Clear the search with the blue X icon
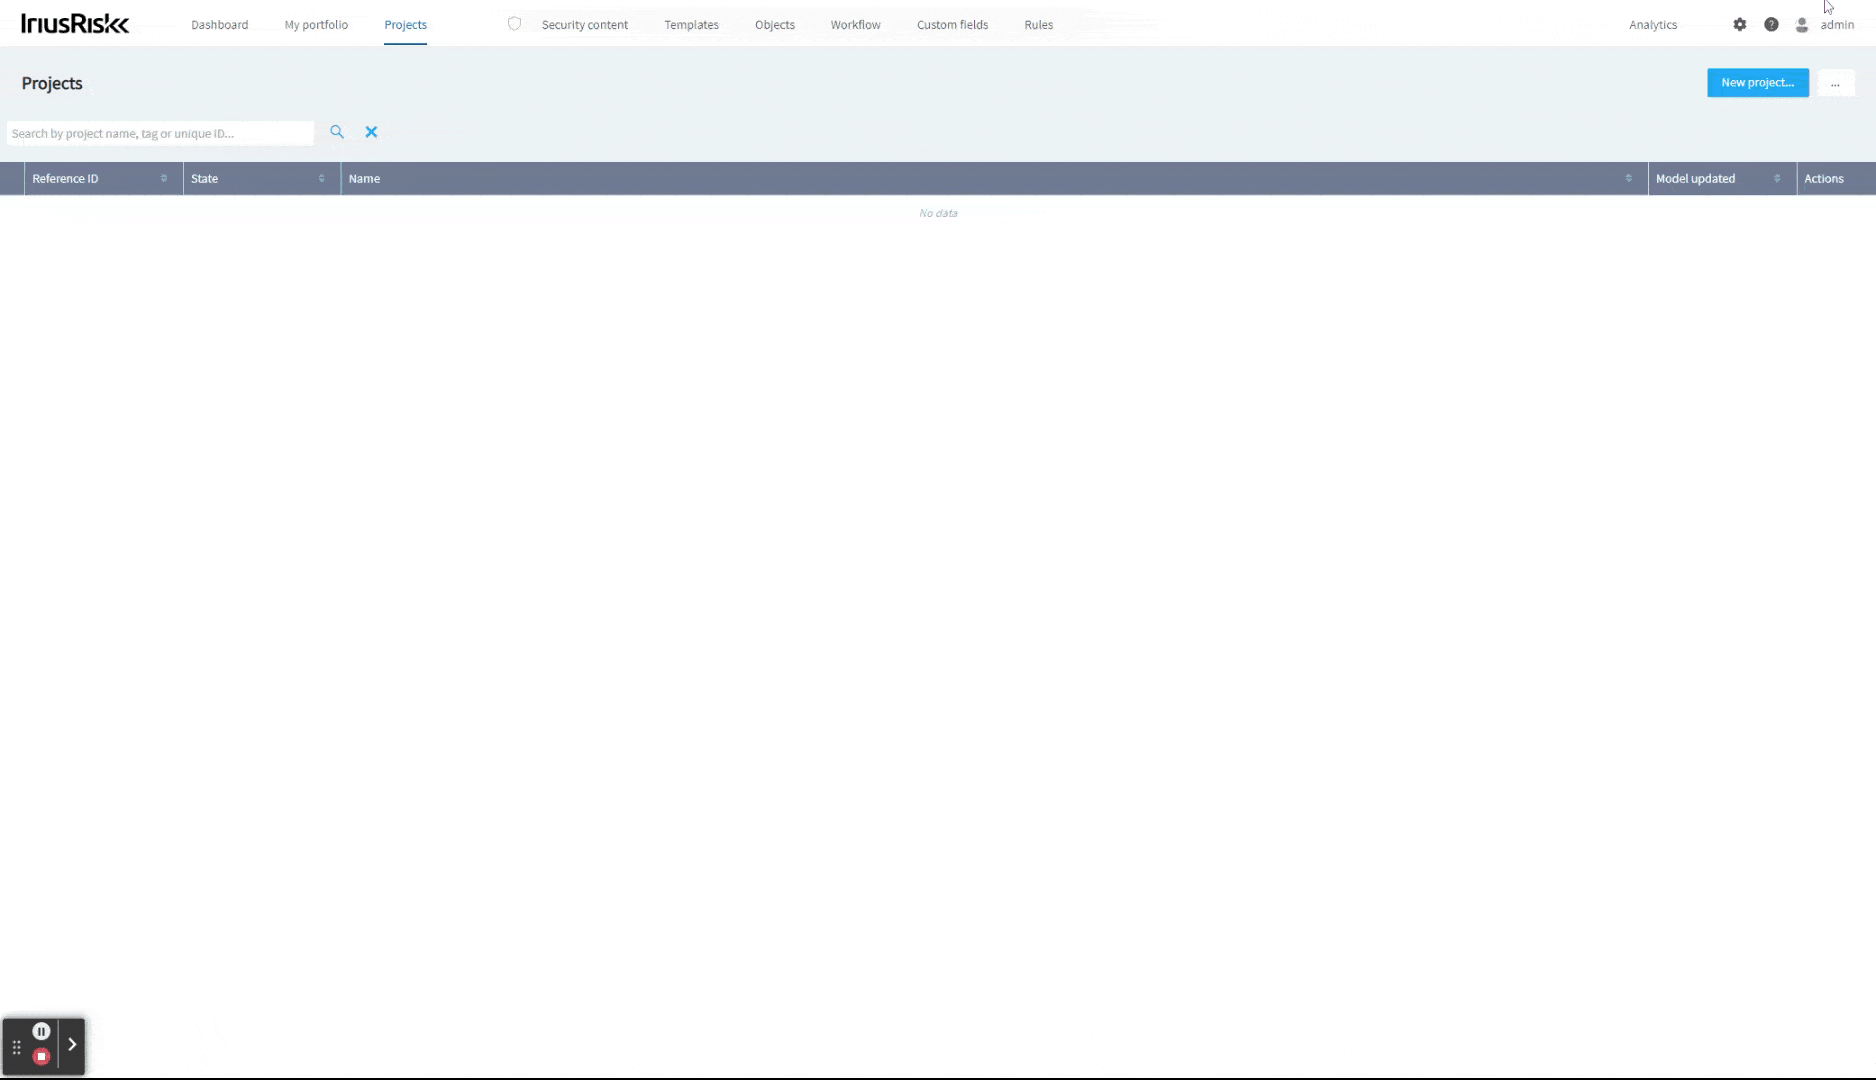Screen dimensions: 1876x1080 371,131
